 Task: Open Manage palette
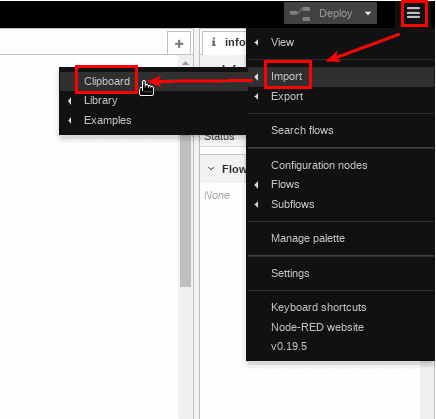click(x=340, y=238)
